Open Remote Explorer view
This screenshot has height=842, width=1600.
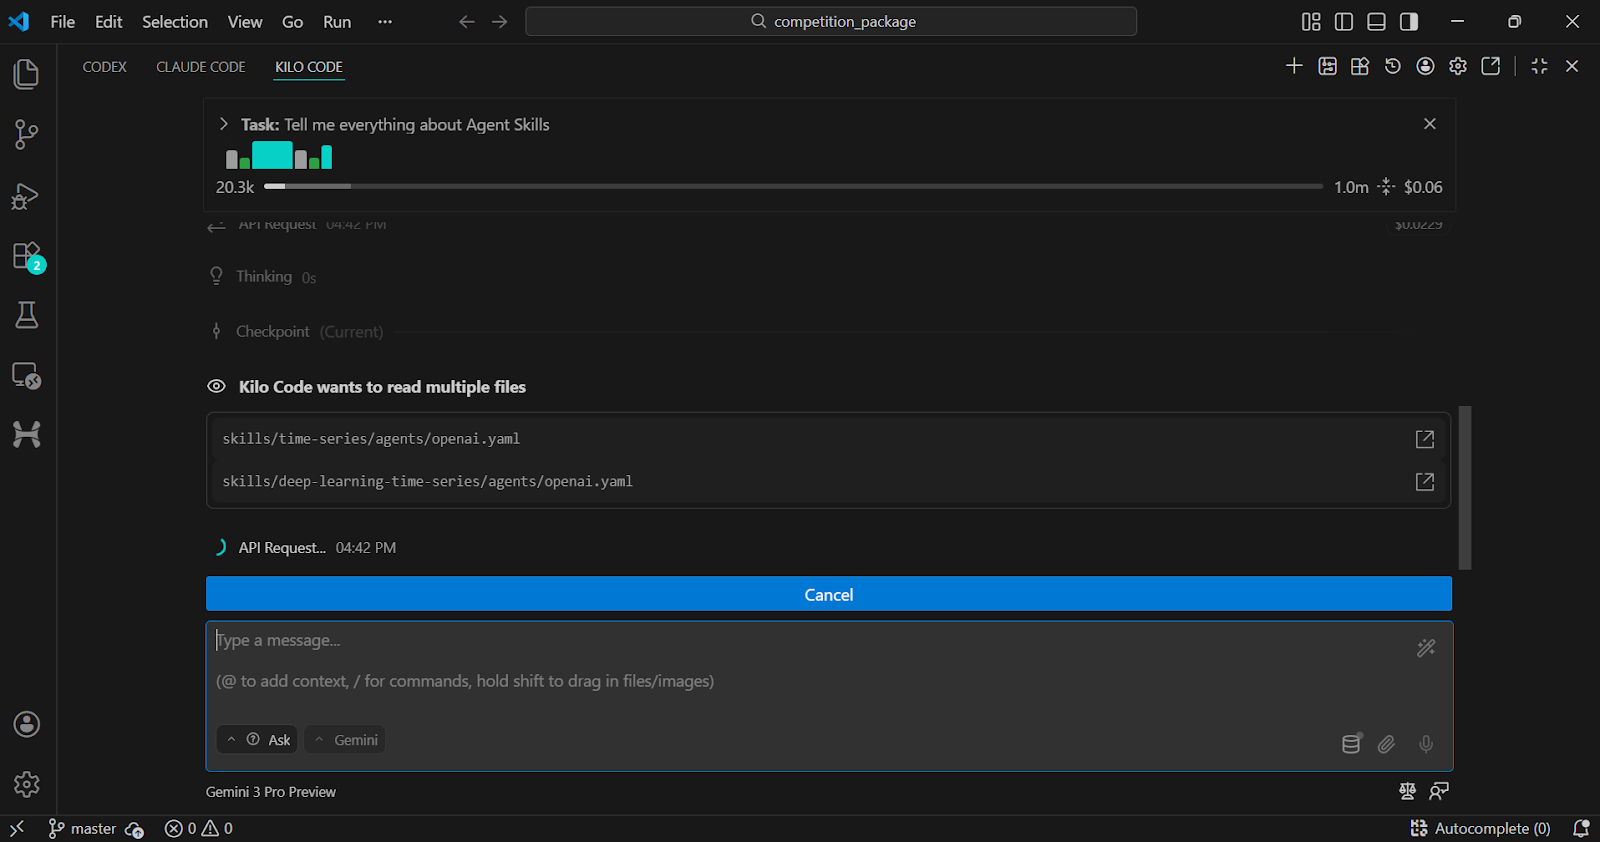coord(27,375)
